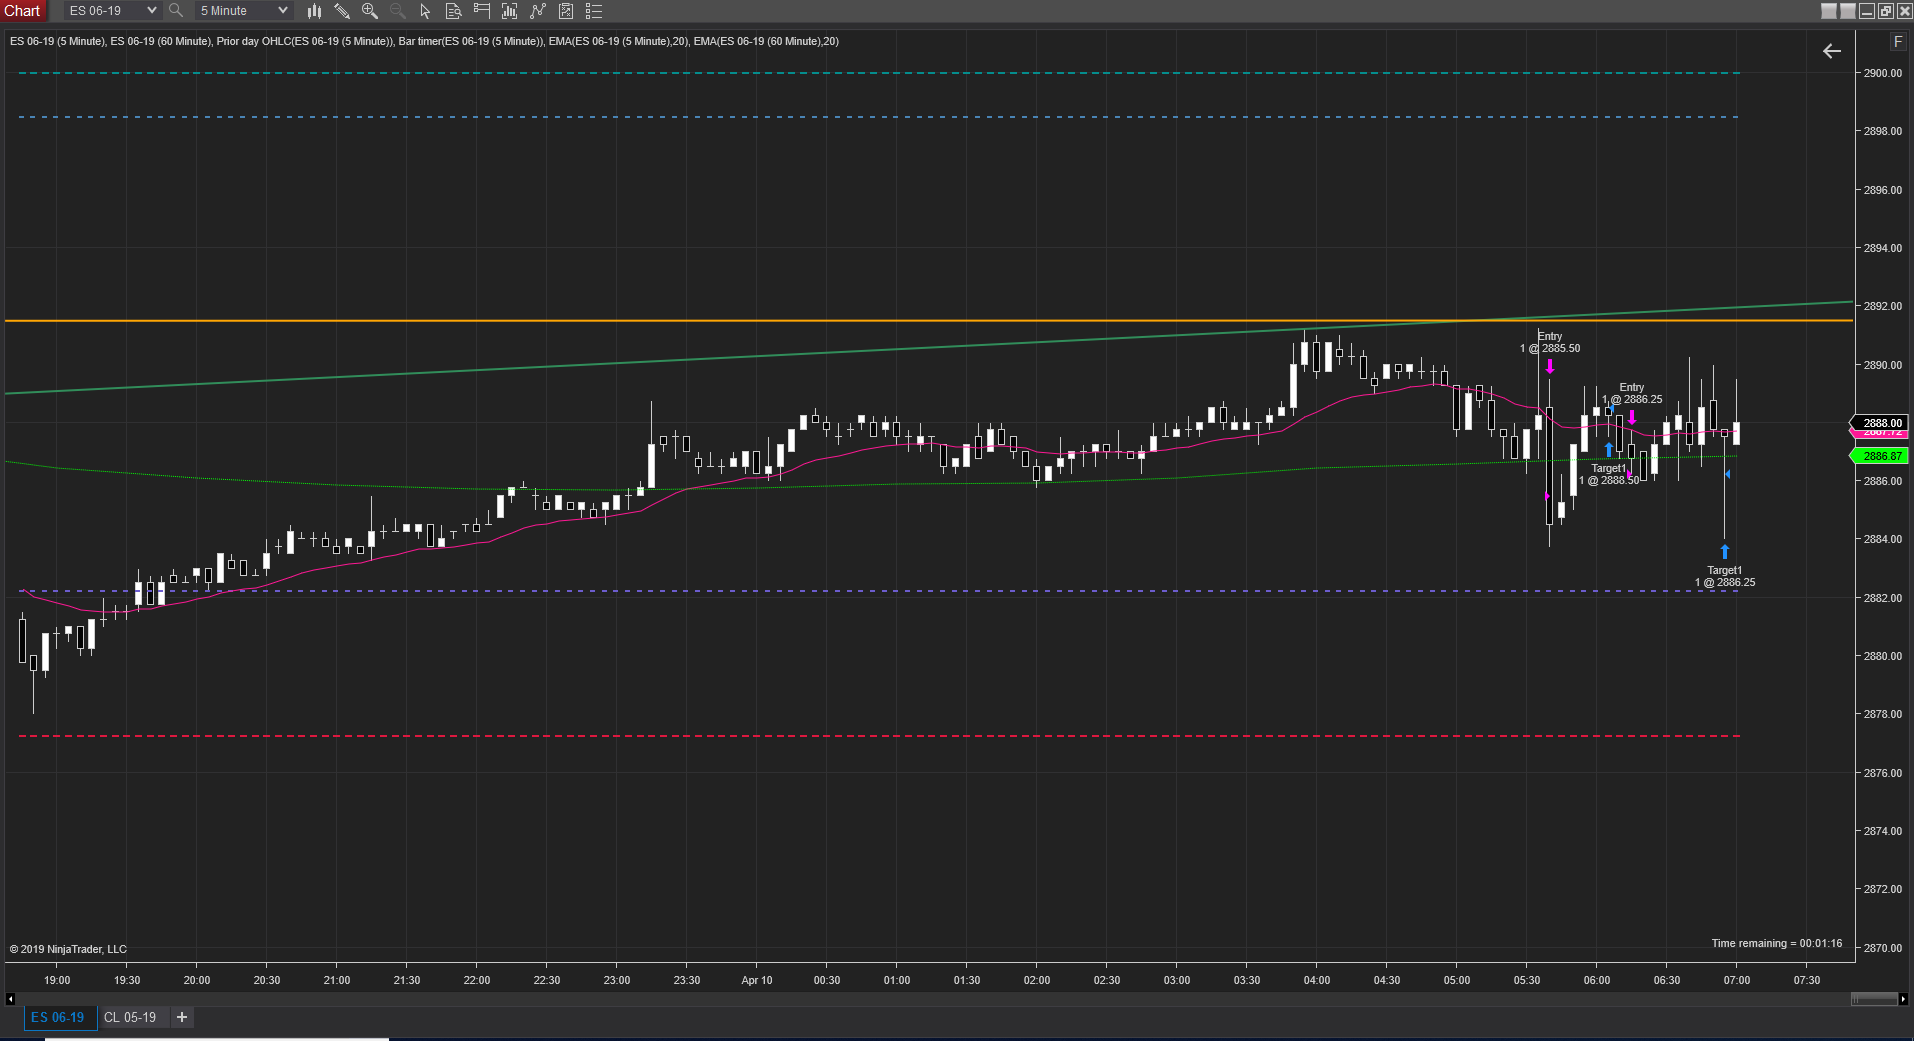Image resolution: width=1914 pixels, height=1041 pixels.
Task: Click the 2870.00 price axis label
Action: point(1883,948)
